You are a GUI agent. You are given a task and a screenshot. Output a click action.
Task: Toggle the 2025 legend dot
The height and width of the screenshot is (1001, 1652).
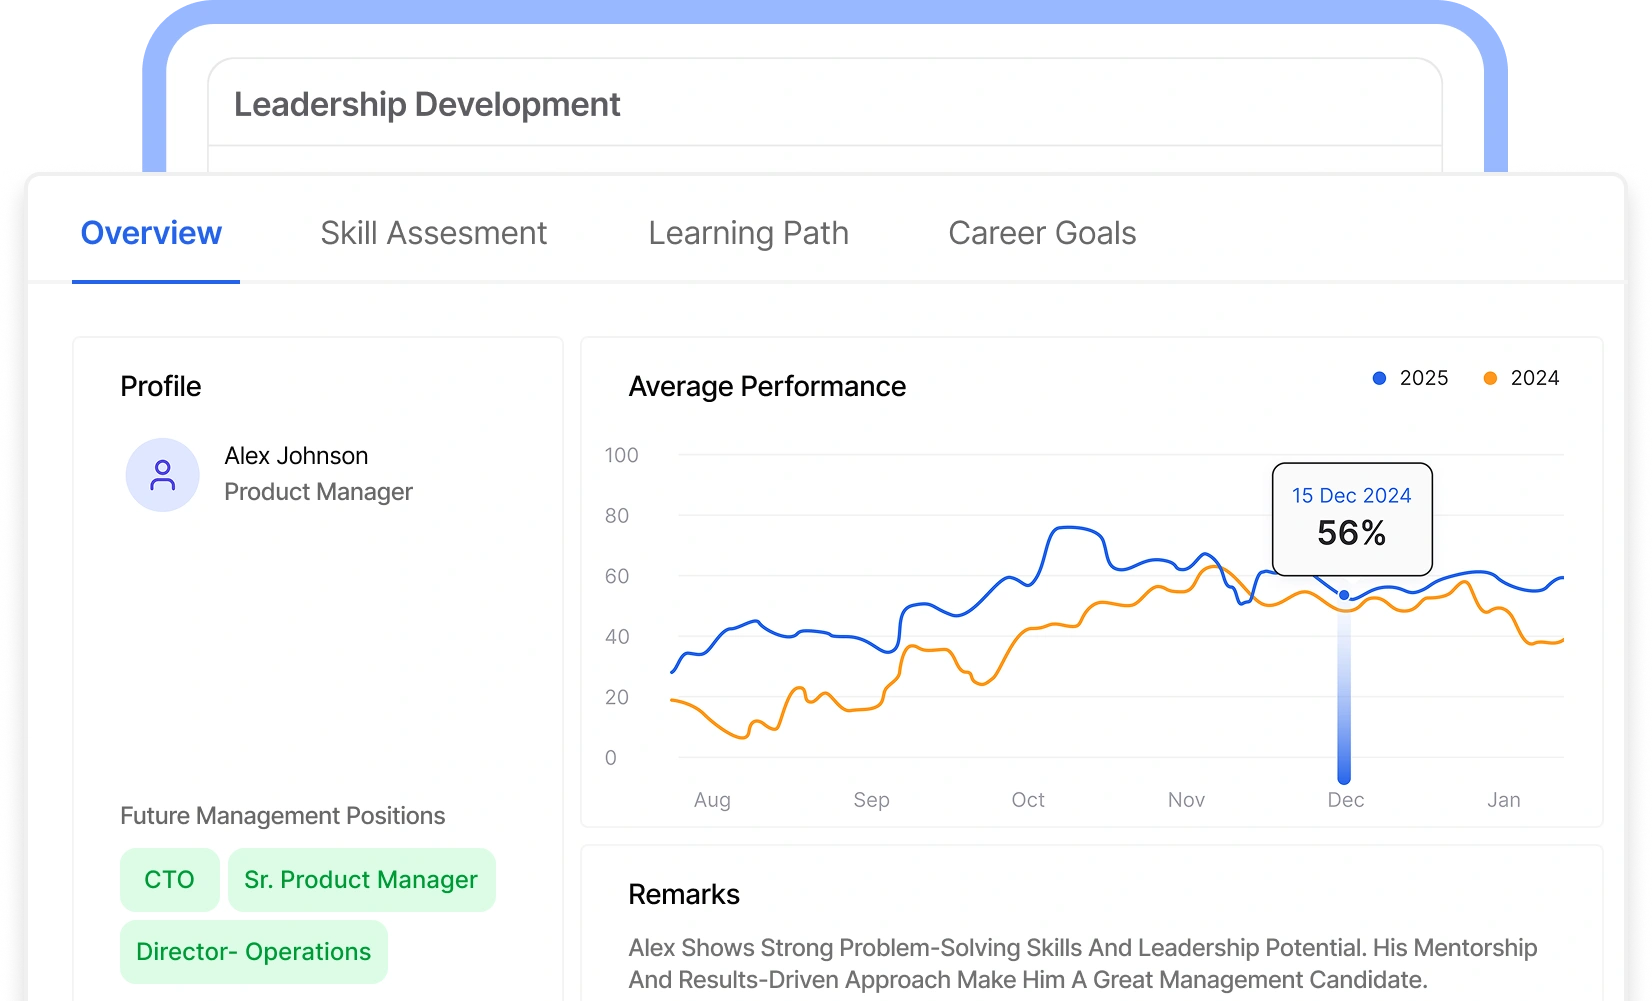coord(1379,378)
